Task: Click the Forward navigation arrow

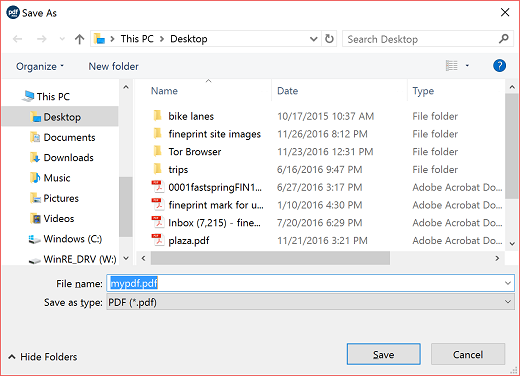Action: coord(42,39)
